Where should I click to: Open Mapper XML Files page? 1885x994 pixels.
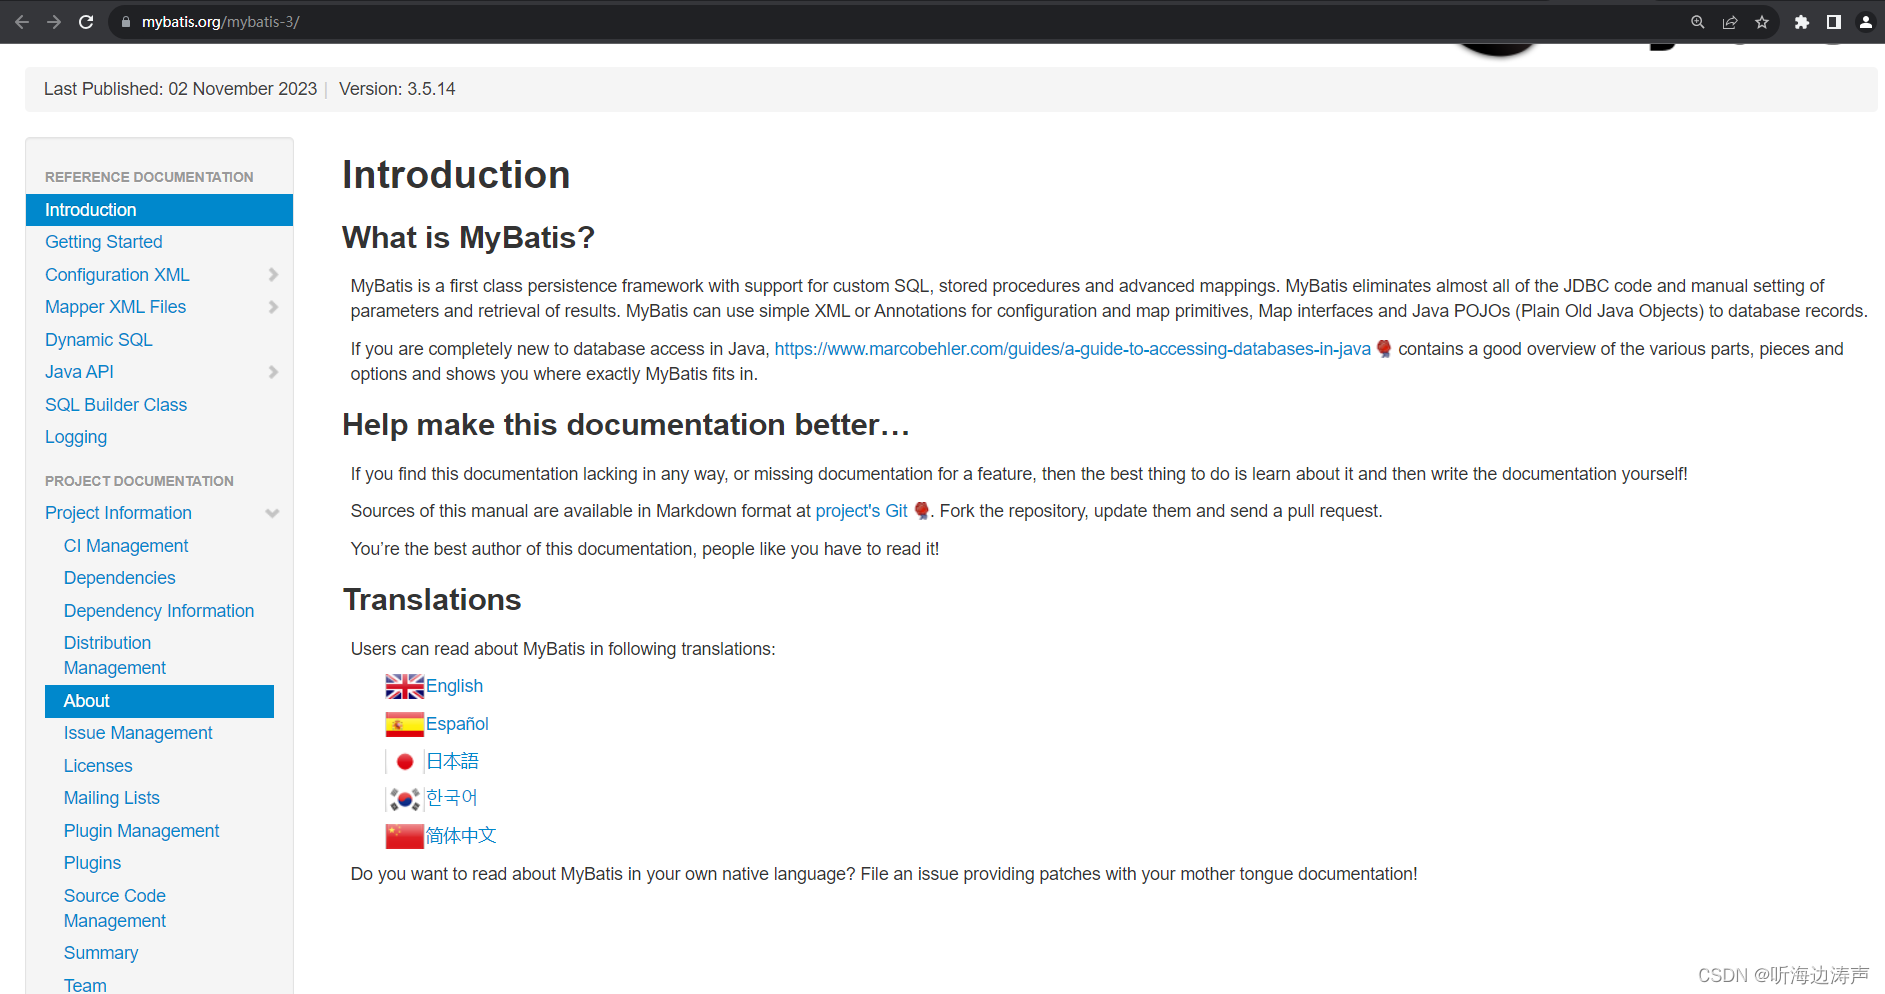pyautogui.click(x=115, y=307)
